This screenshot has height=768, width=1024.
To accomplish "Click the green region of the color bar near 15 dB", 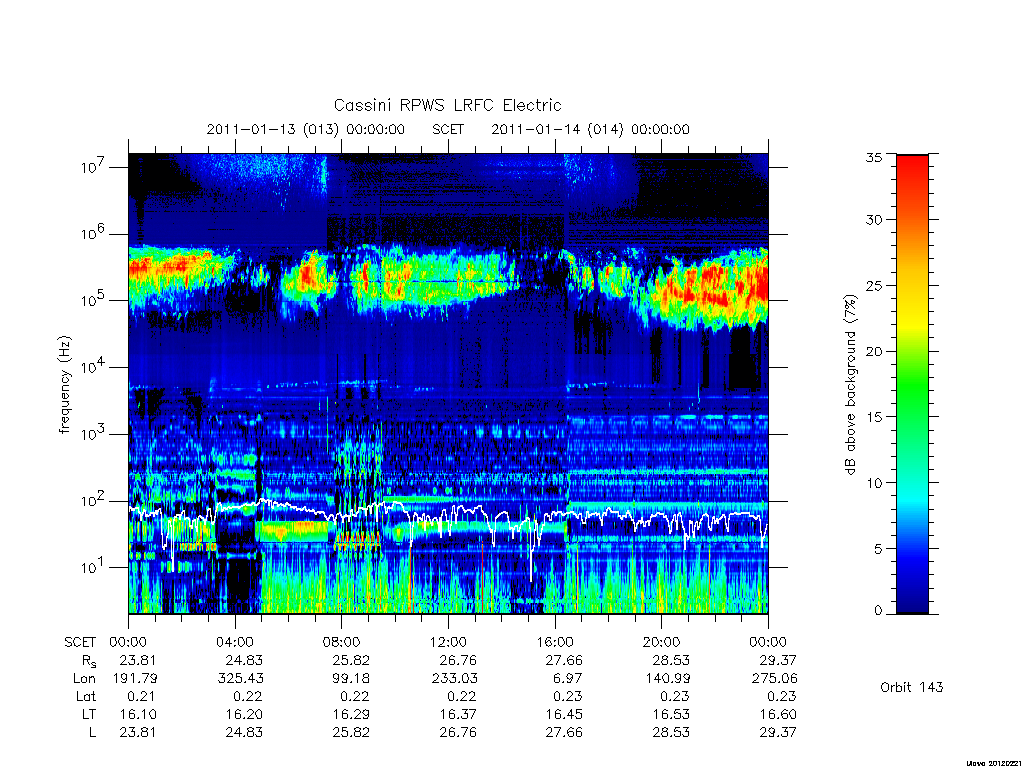I will click(912, 416).
